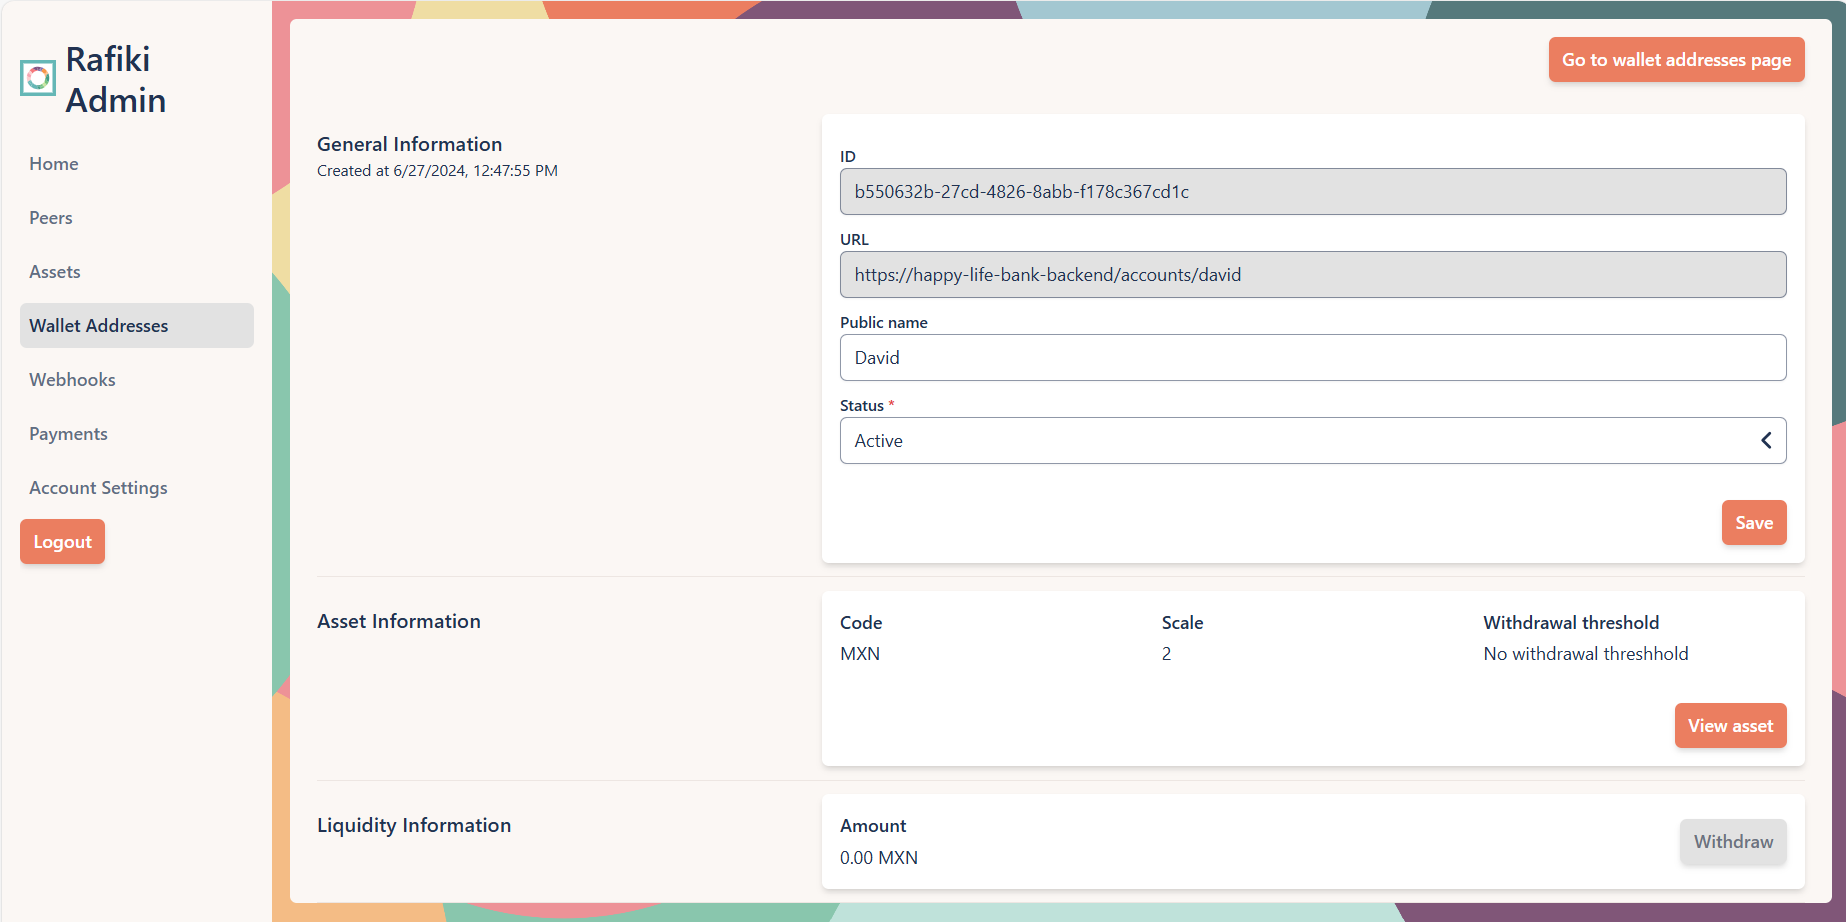The image size is (1846, 922).
Task: Click the Rafiki logo icon
Action: 38,78
